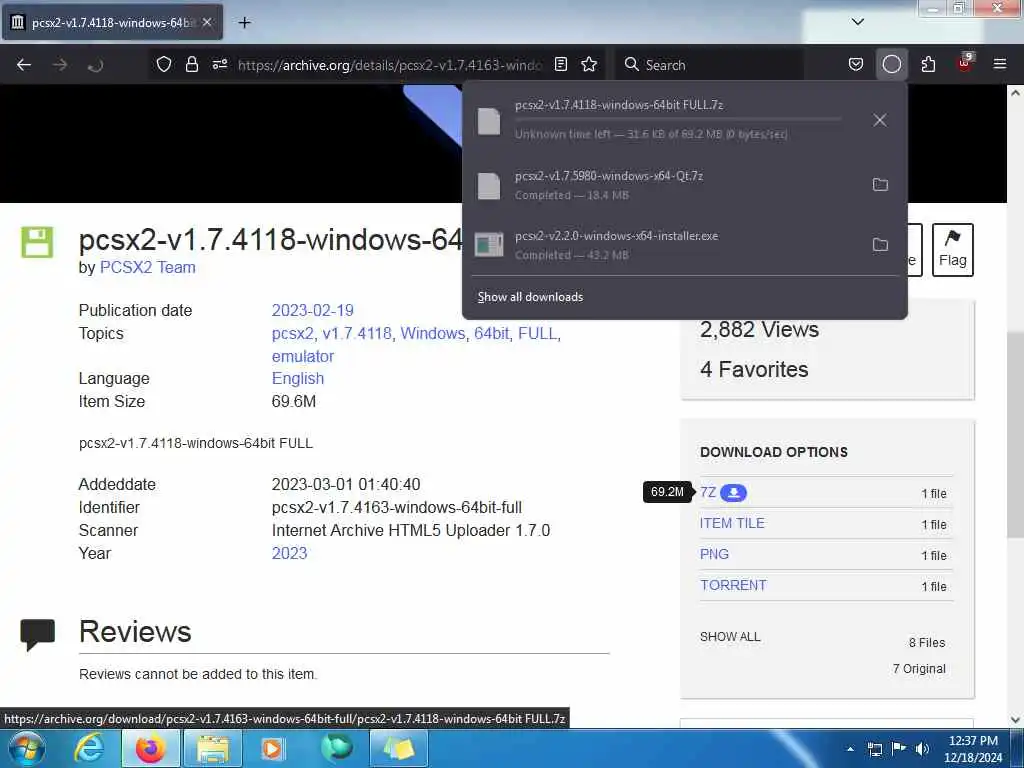Viewport: 1024px width, 768px height.
Task: Open the PCSX2 Team uploader link
Action: [x=148, y=268]
